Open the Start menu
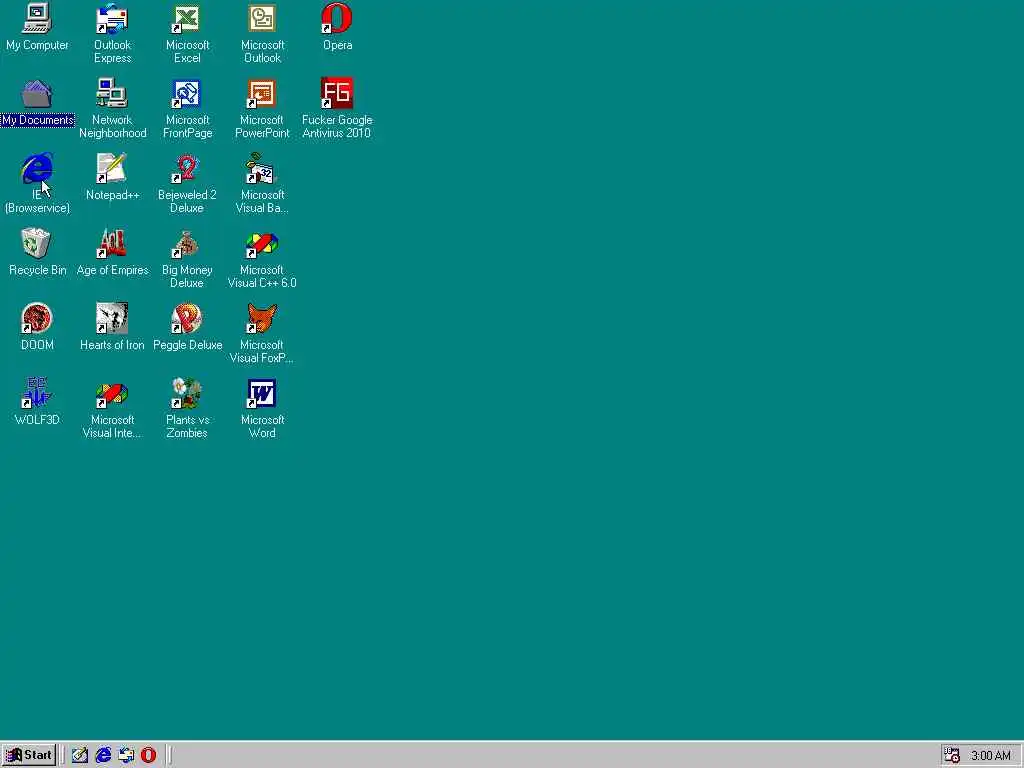Screen dimensions: 1024x768 point(29,755)
